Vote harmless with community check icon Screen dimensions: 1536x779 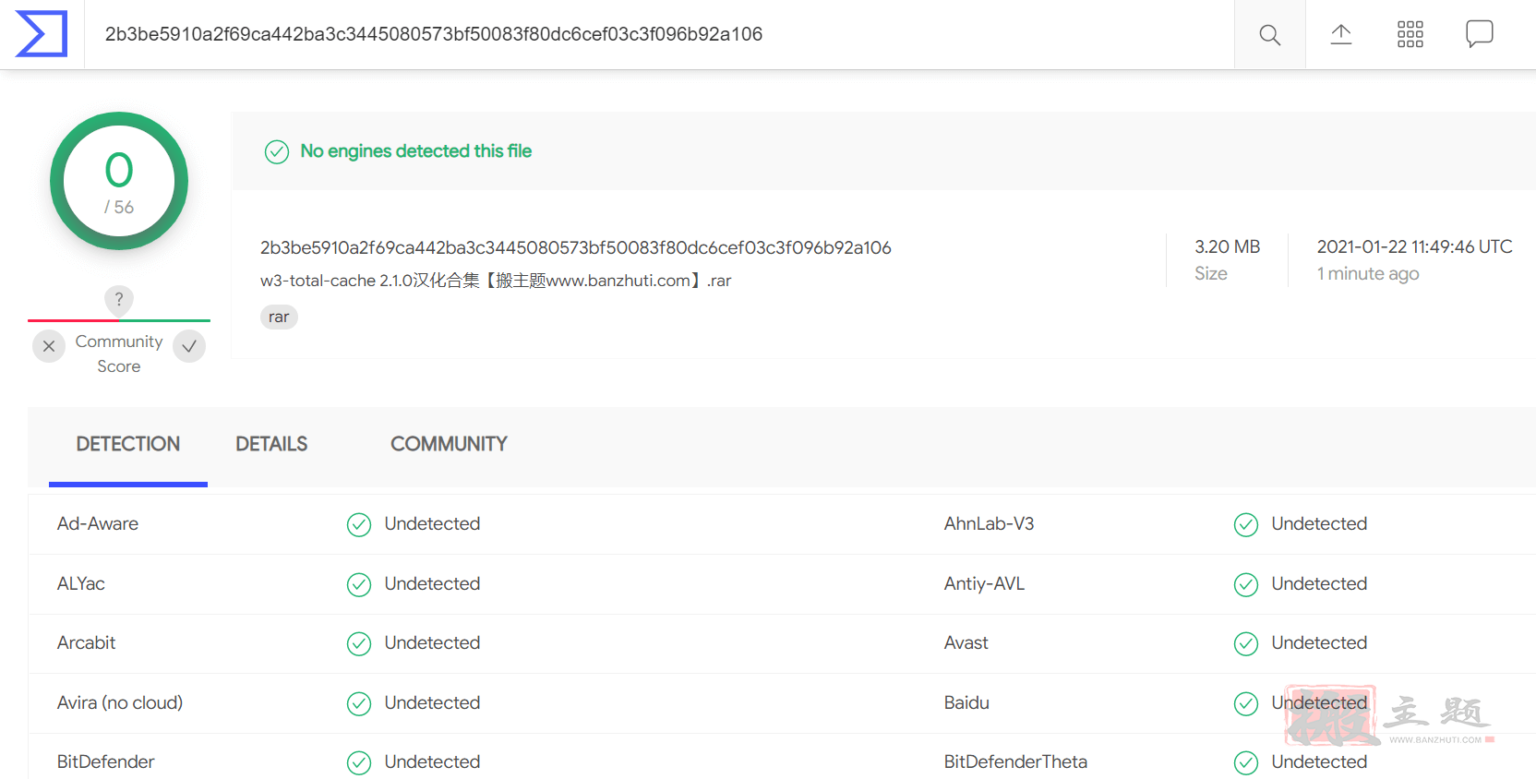pos(189,346)
